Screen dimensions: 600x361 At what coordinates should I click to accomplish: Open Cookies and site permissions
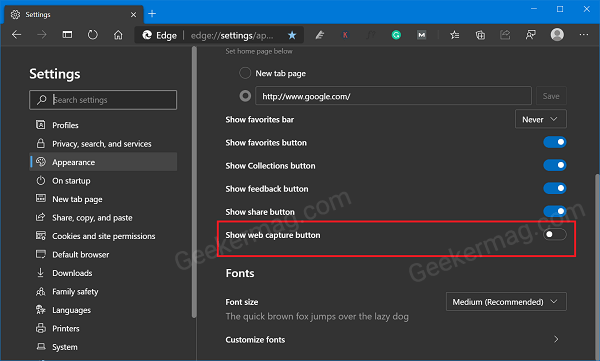103,236
